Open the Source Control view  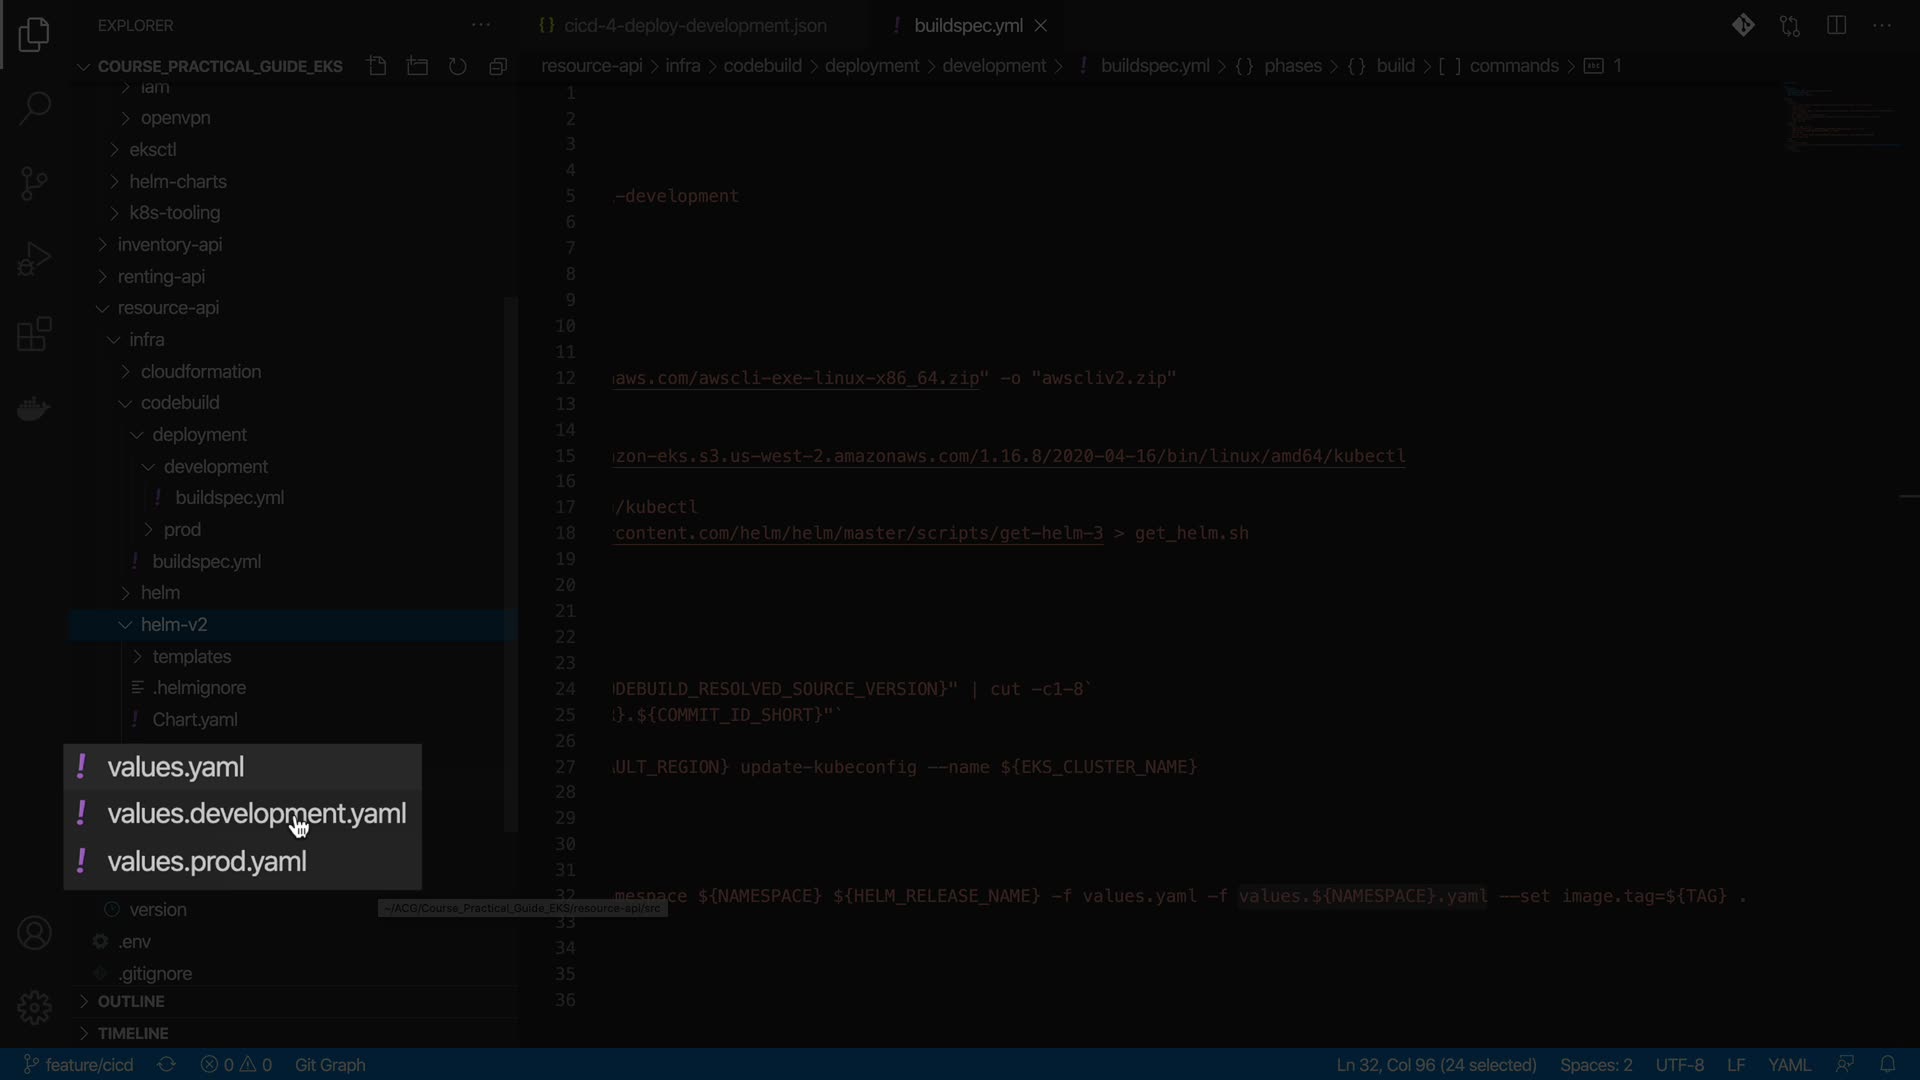click(34, 183)
